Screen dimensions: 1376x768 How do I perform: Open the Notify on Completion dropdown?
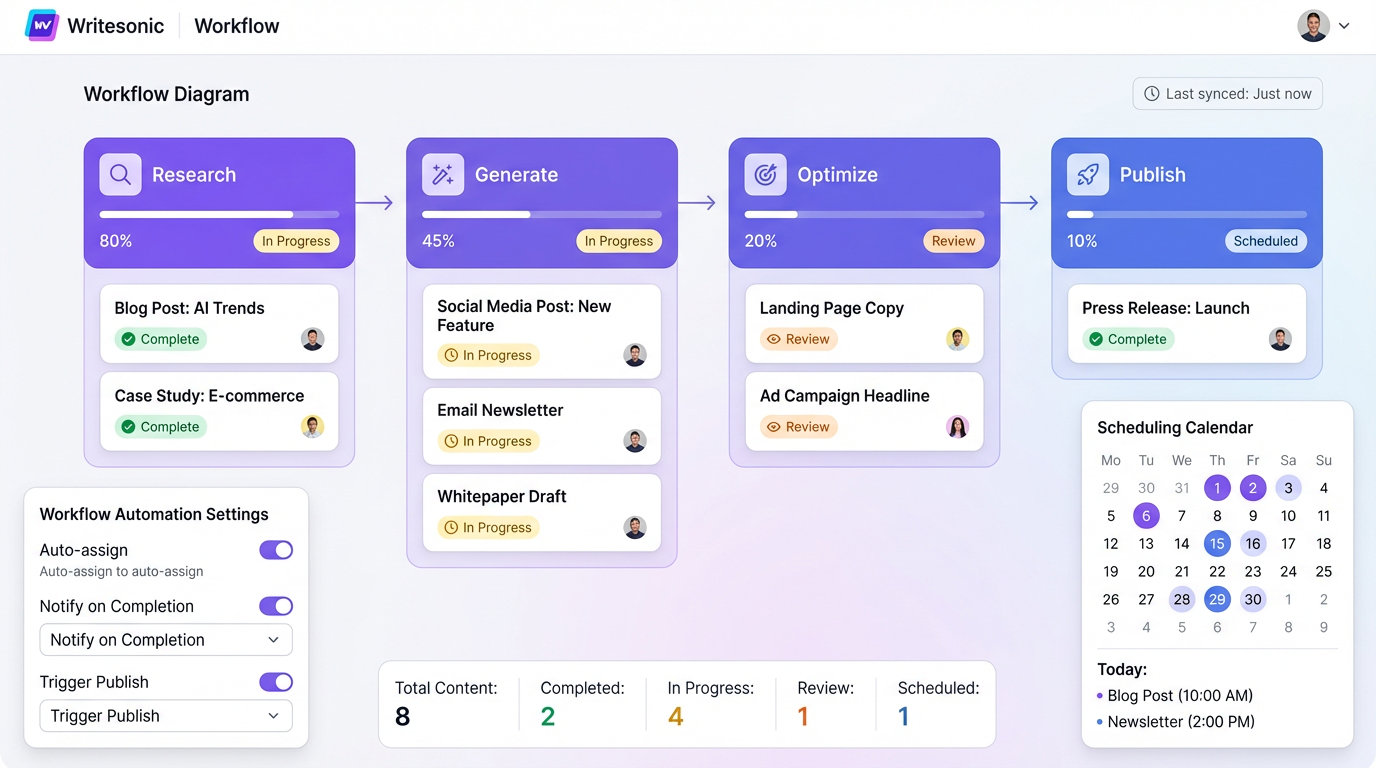coord(165,639)
